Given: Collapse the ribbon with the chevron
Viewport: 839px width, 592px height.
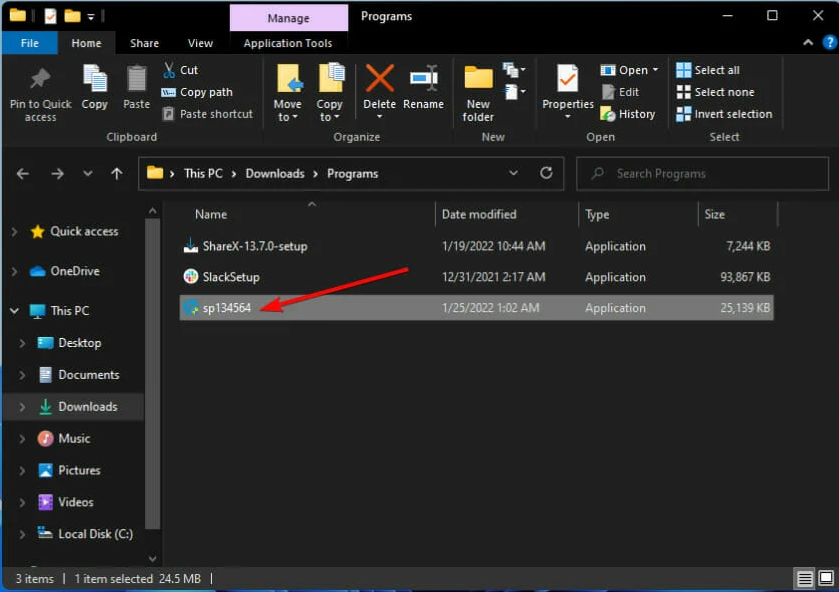Looking at the screenshot, I should coord(808,43).
